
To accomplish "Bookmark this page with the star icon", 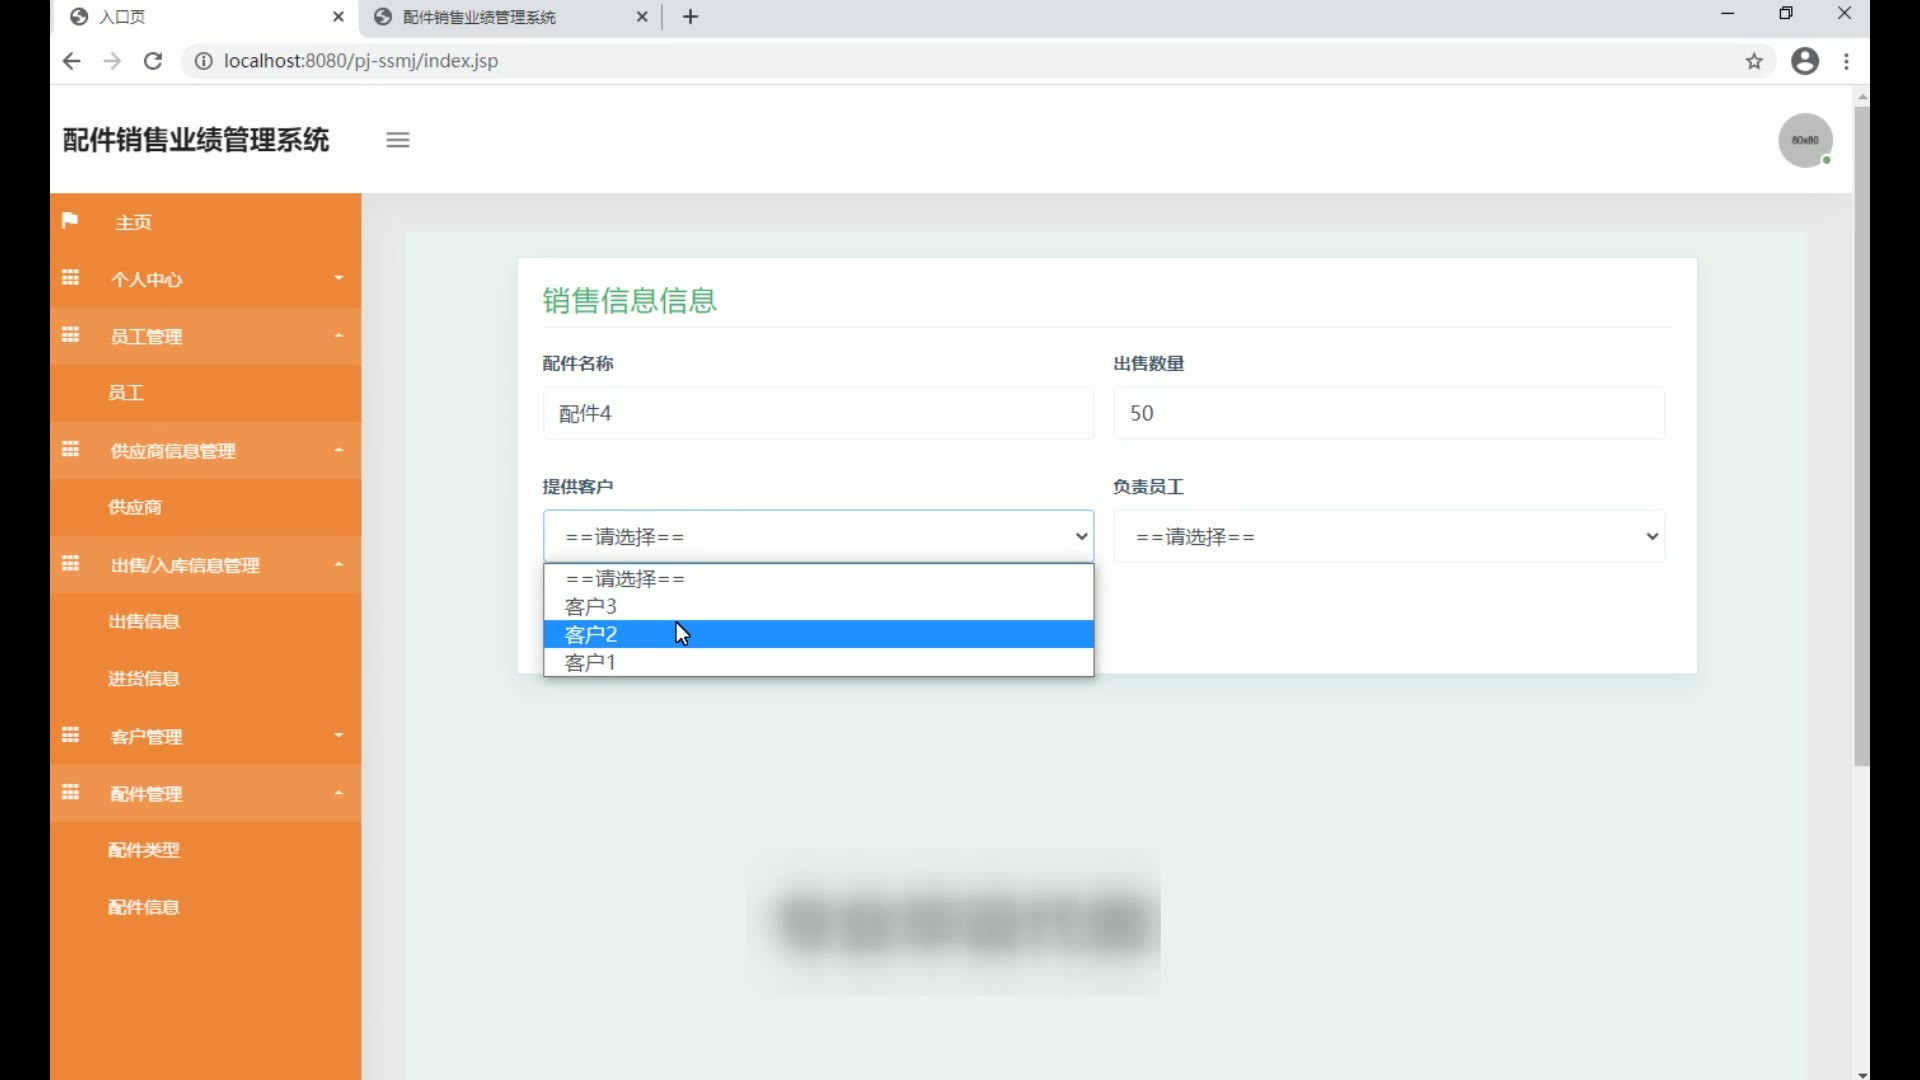I will click(1754, 61).
